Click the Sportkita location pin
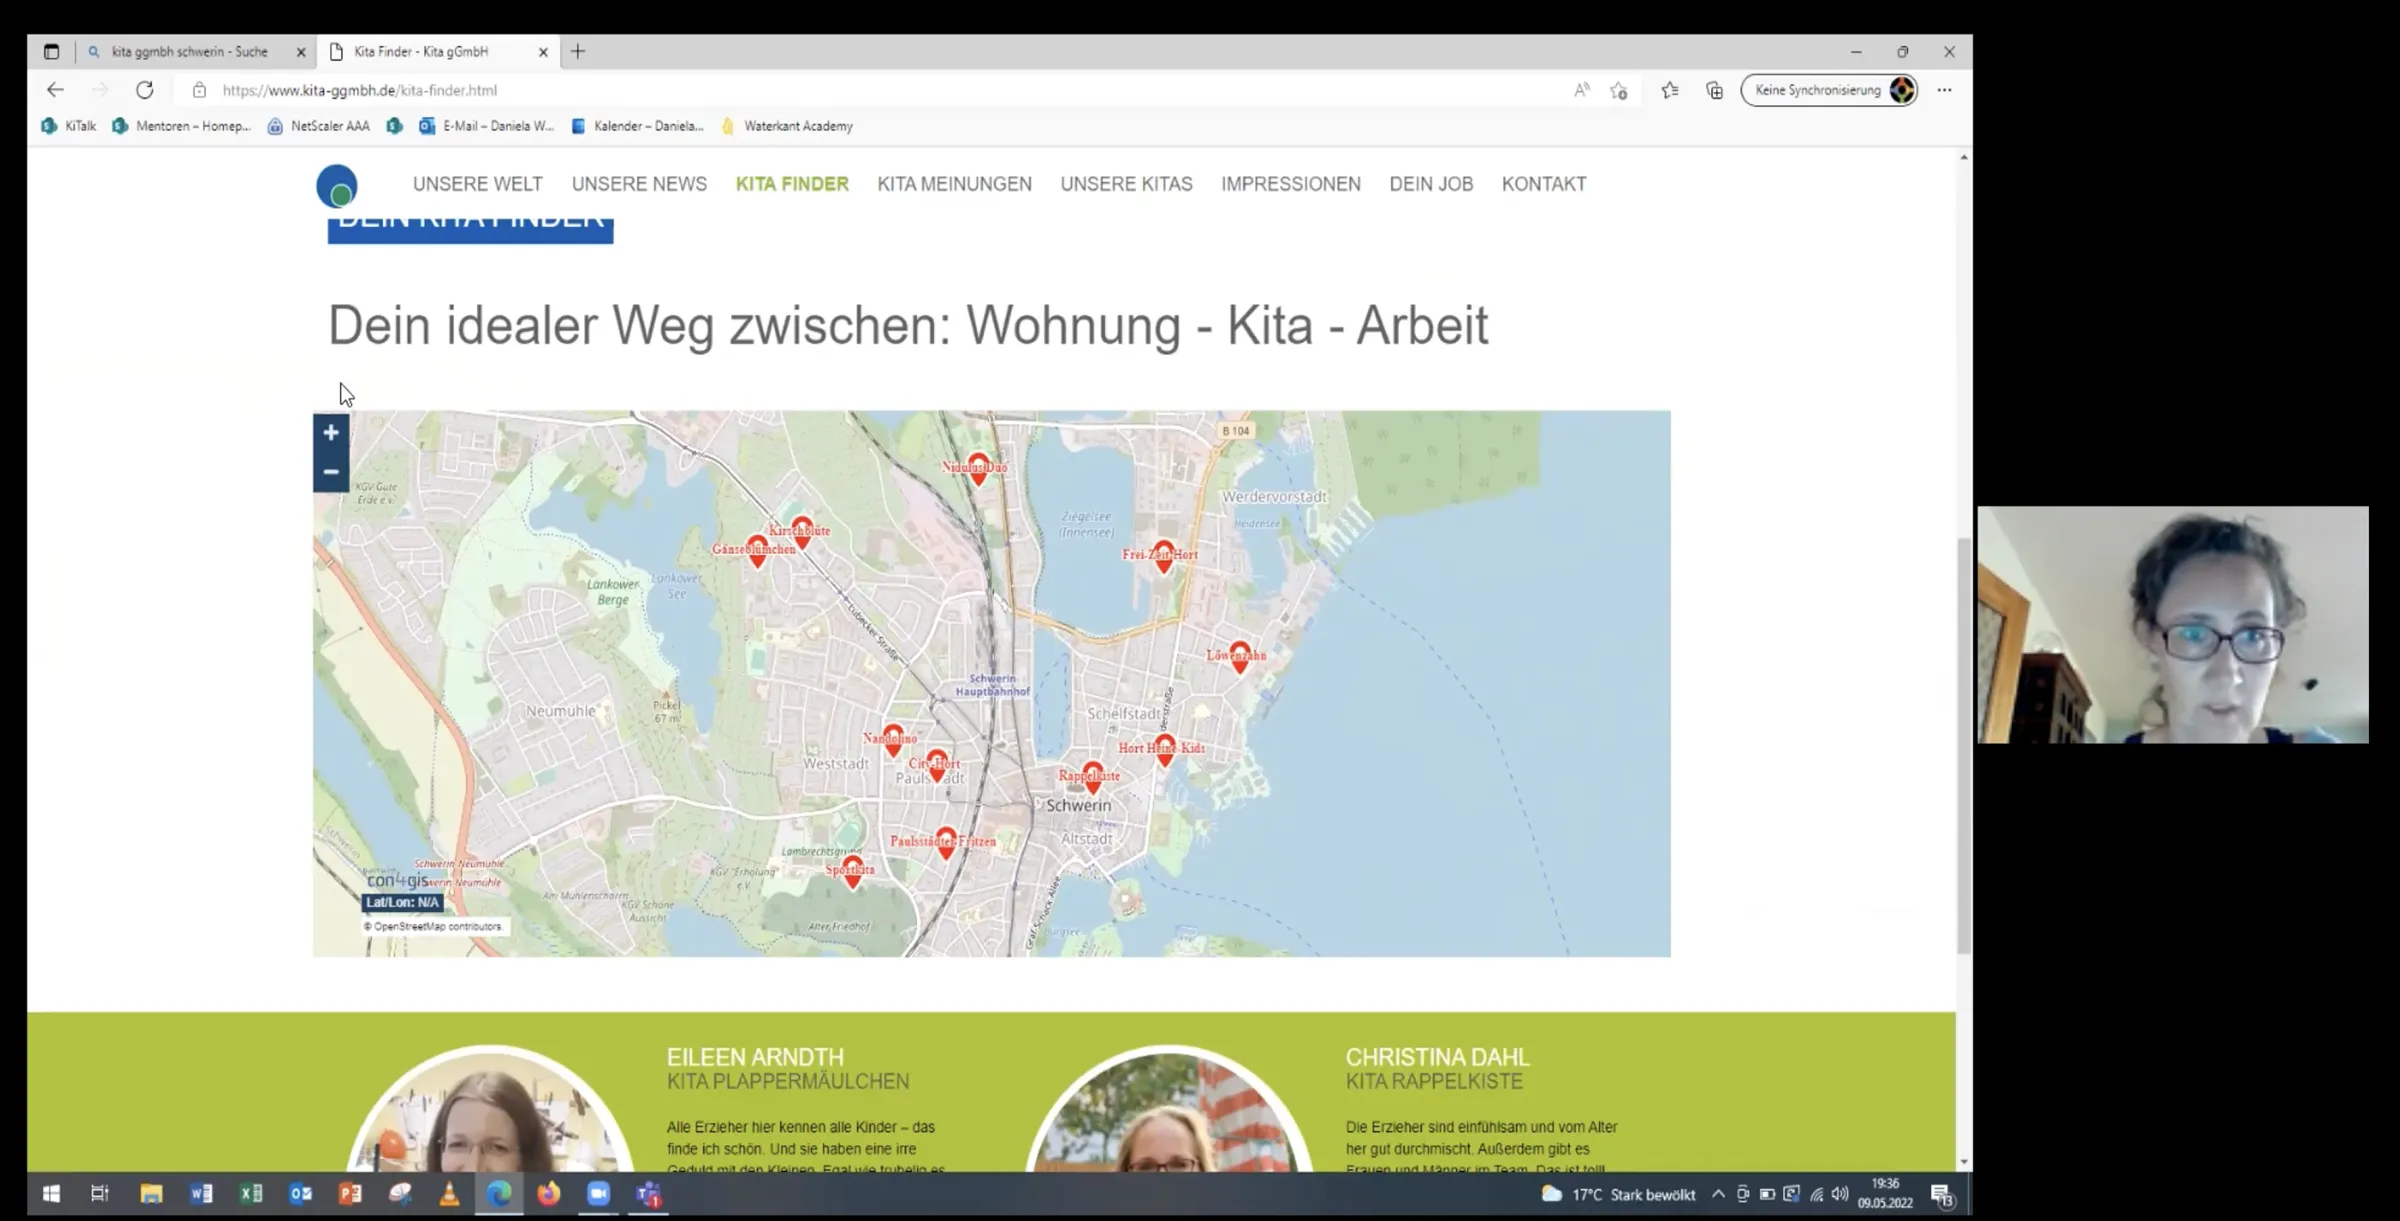Viewport: 2400px width, 1221px height. point(852,870)
